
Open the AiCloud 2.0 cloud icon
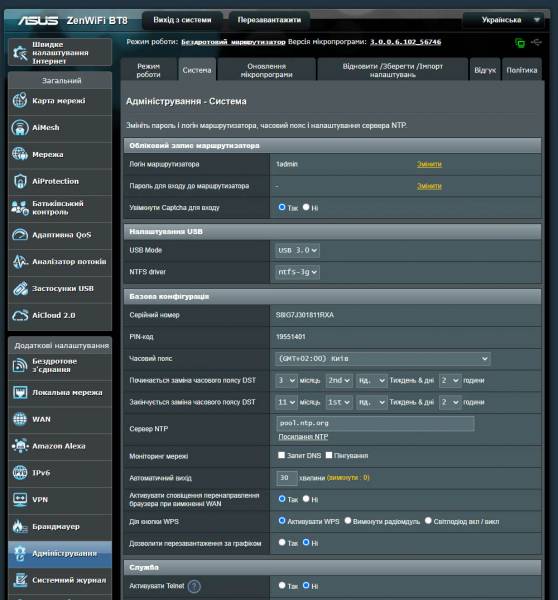point(20,315)
